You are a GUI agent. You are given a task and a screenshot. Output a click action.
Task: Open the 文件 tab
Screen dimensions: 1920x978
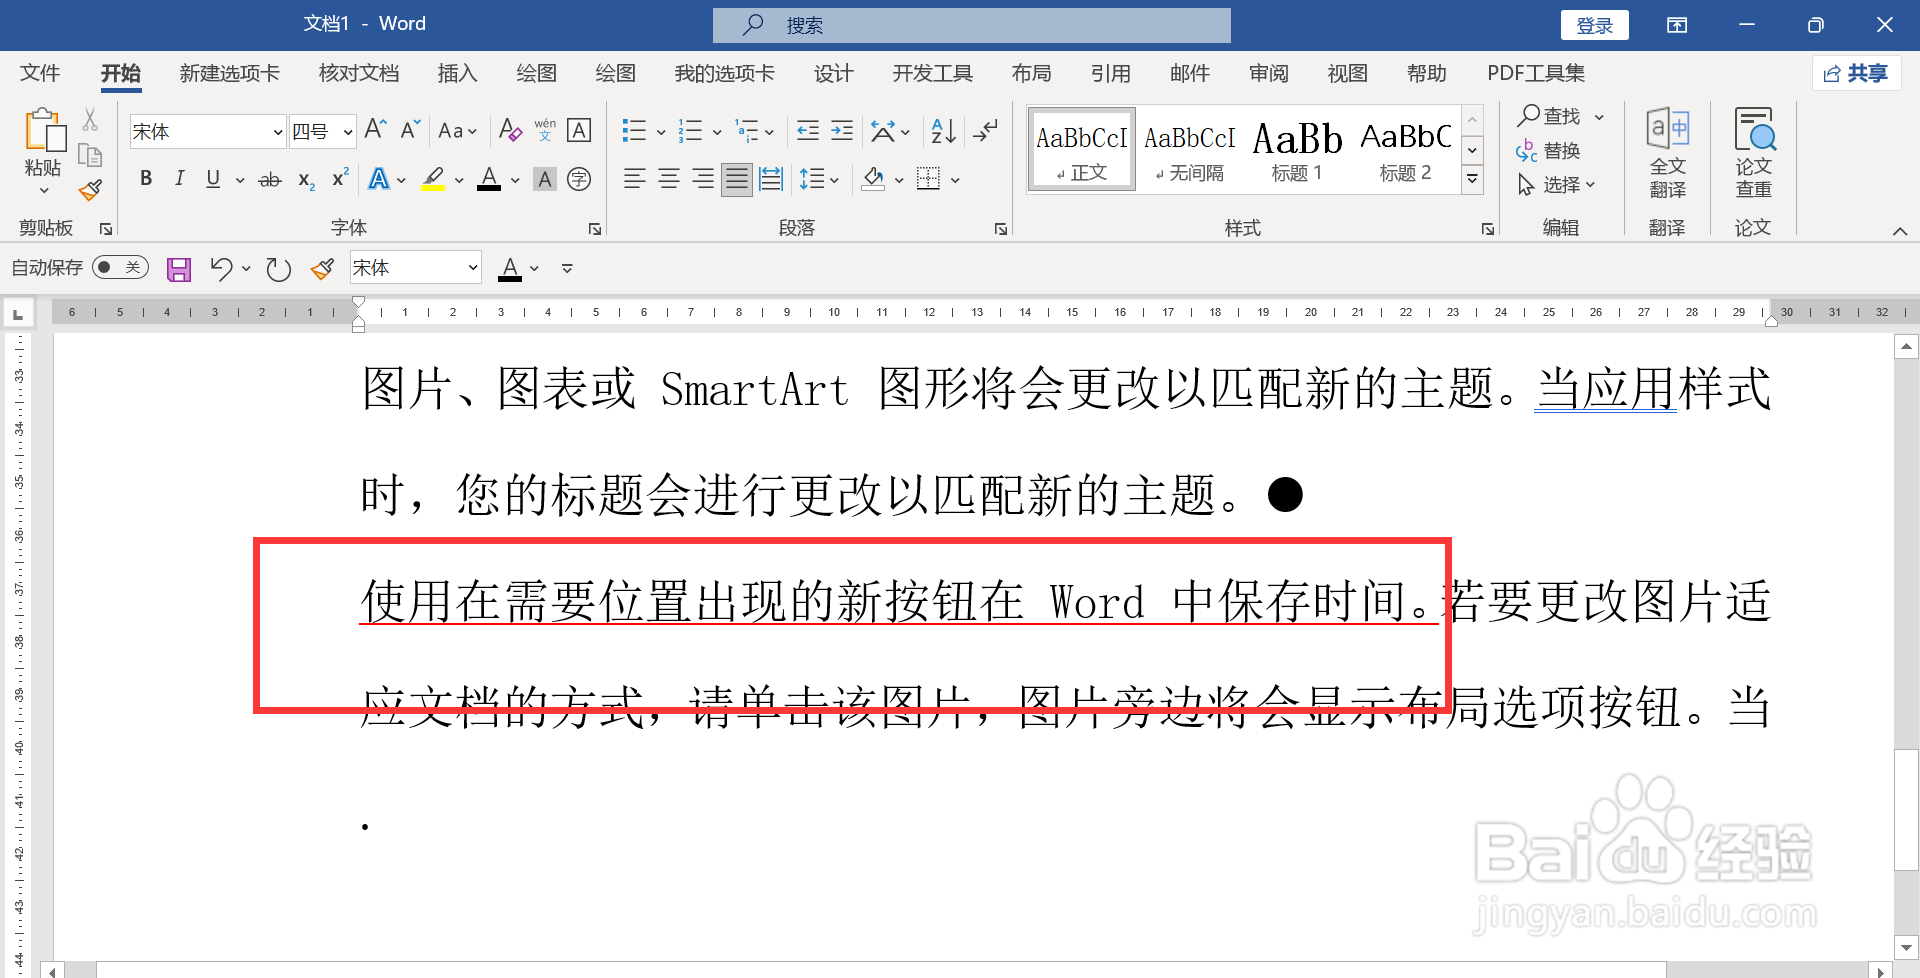40,73
